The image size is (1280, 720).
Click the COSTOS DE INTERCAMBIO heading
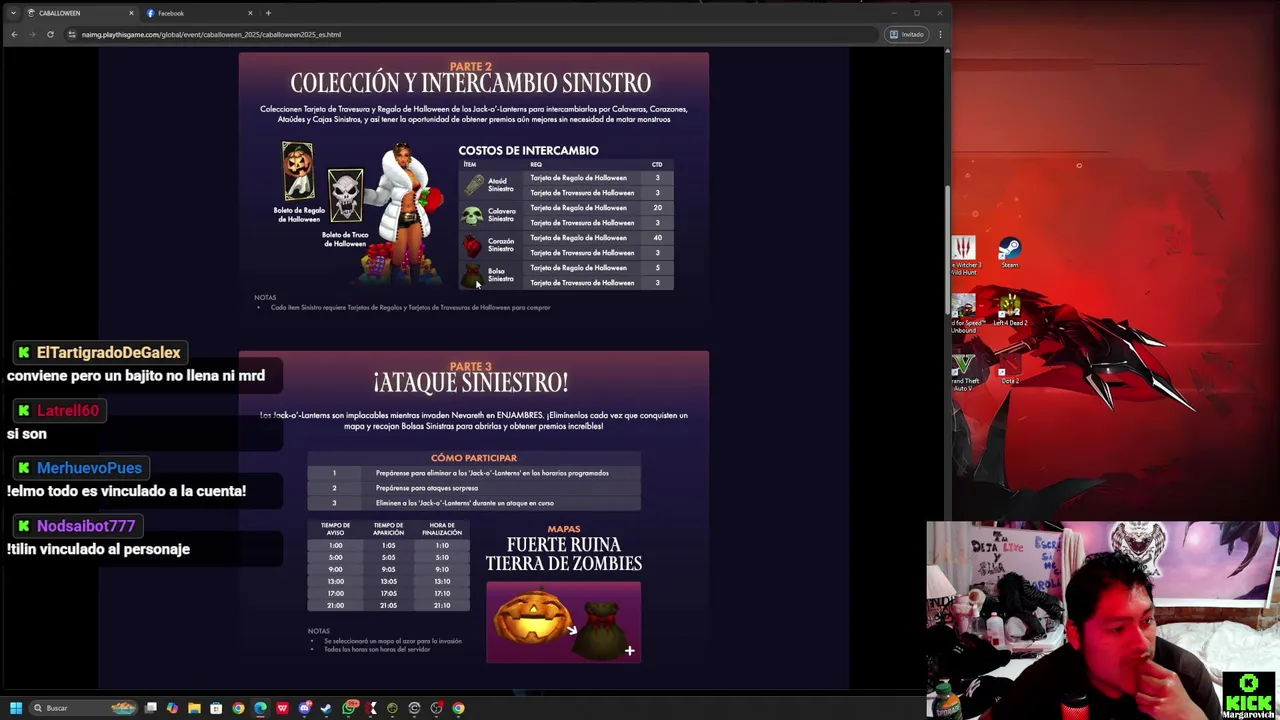(x=528, y=150)
